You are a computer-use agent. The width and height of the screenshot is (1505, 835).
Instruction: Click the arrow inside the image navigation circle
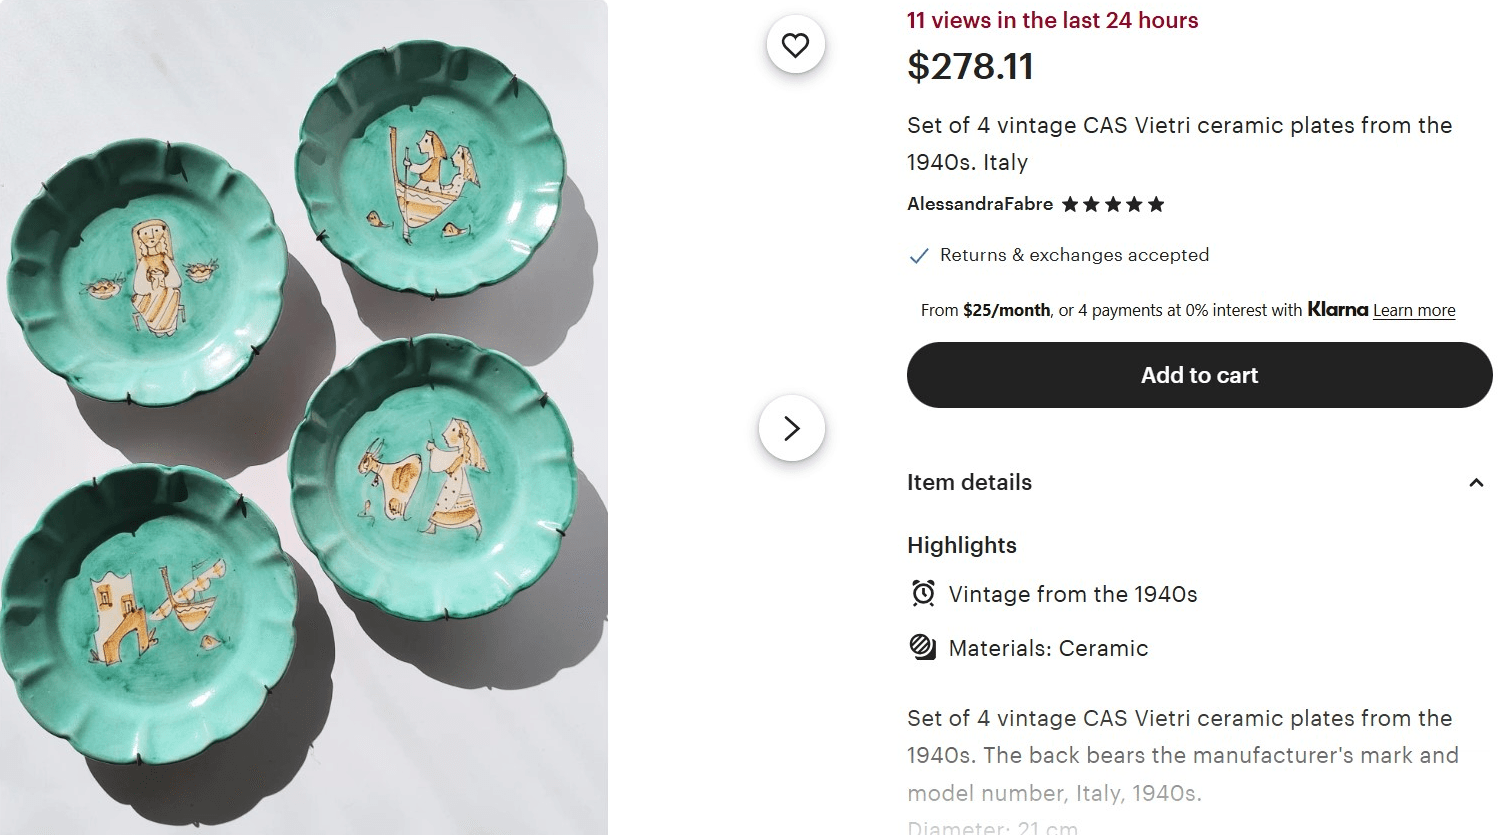click(x=792, y=427)
